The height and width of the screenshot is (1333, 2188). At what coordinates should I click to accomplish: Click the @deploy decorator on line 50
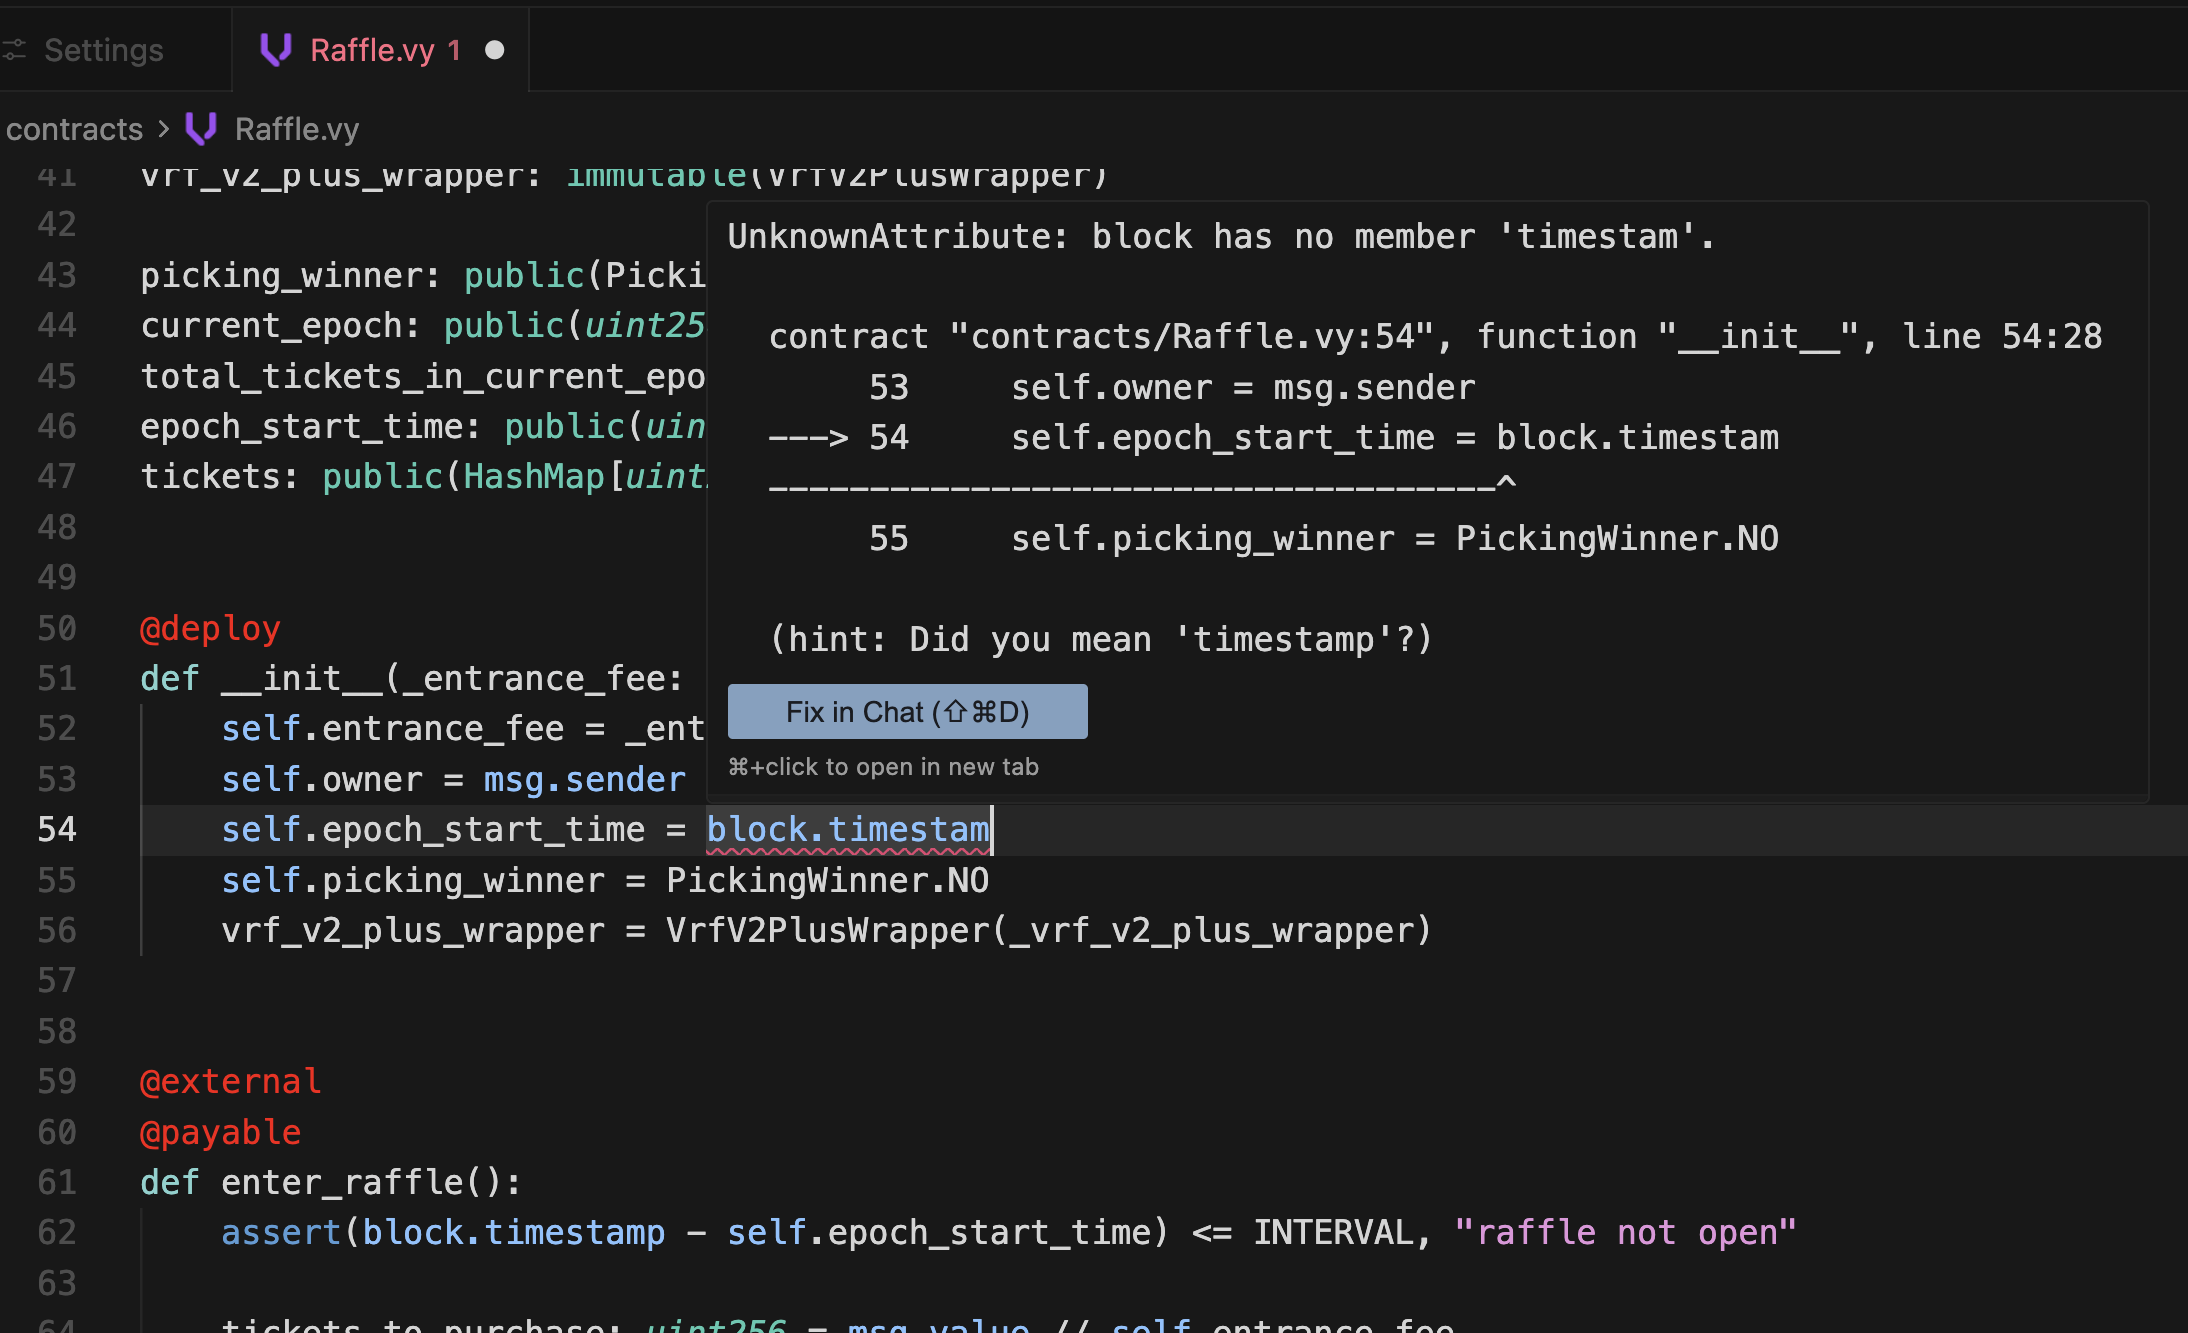[210, 628]
